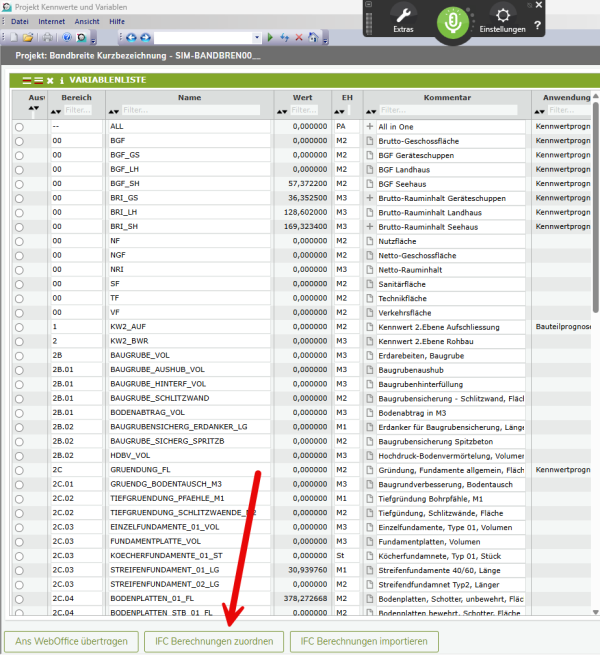Screen dimensions: 600x655
Task: Click the home icon in navigation toolbar
Action: (x=313, y=37)
